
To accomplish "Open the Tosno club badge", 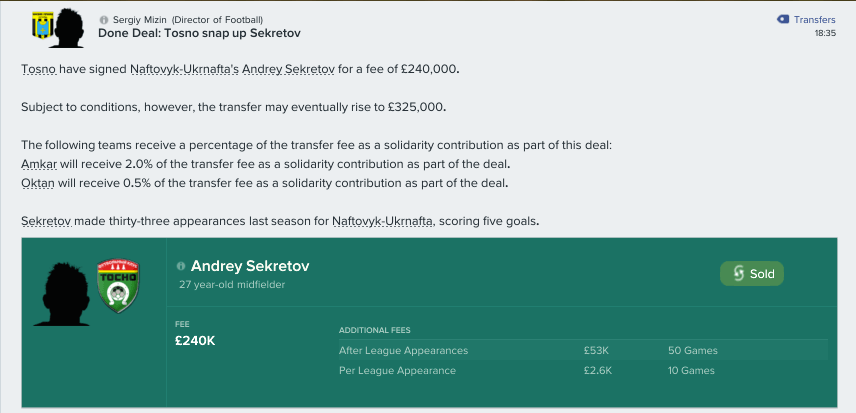I will 118,286.
